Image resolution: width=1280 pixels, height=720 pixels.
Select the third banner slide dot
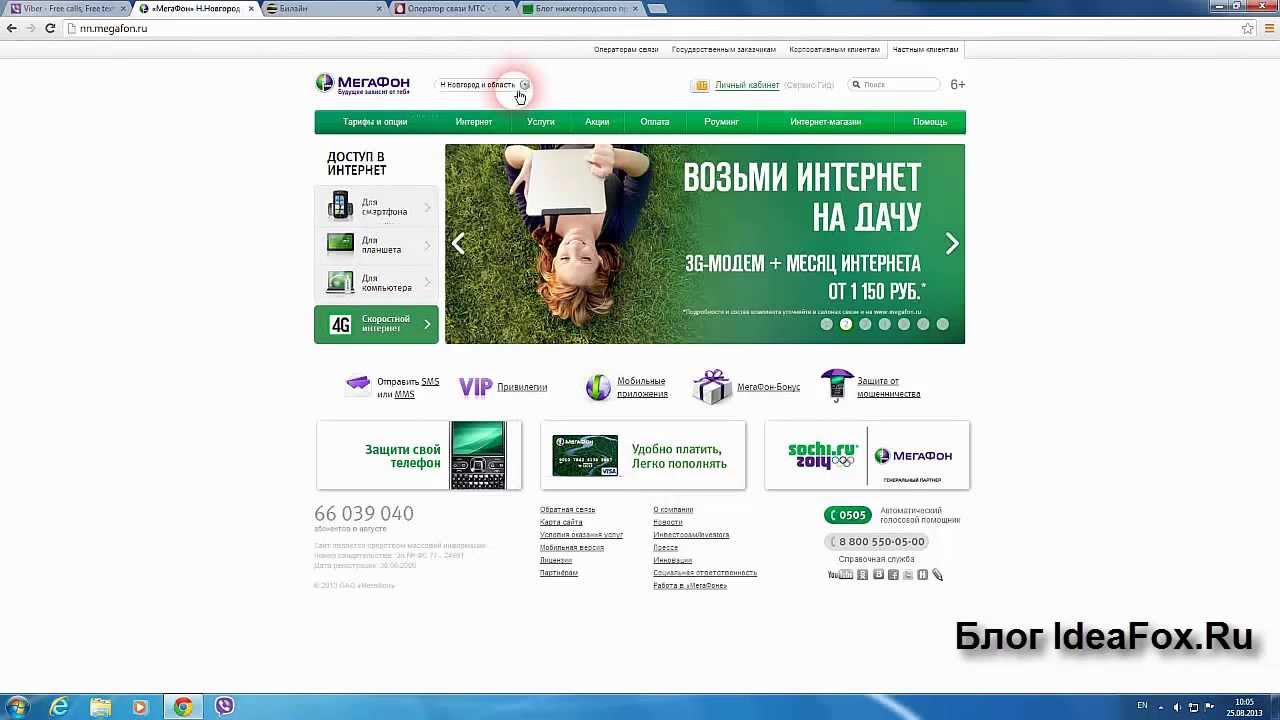point(865,324)
